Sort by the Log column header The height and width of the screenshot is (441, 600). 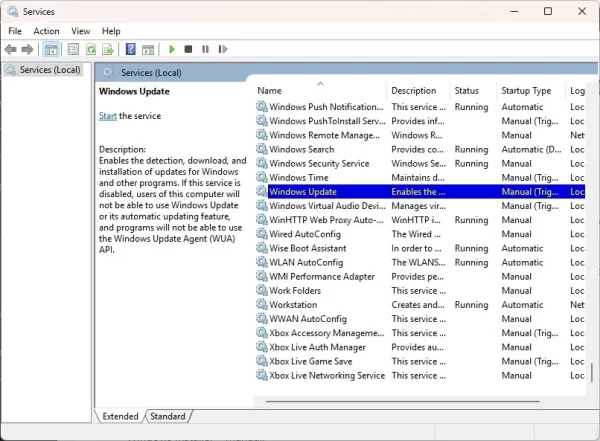(x=576, y=90)
